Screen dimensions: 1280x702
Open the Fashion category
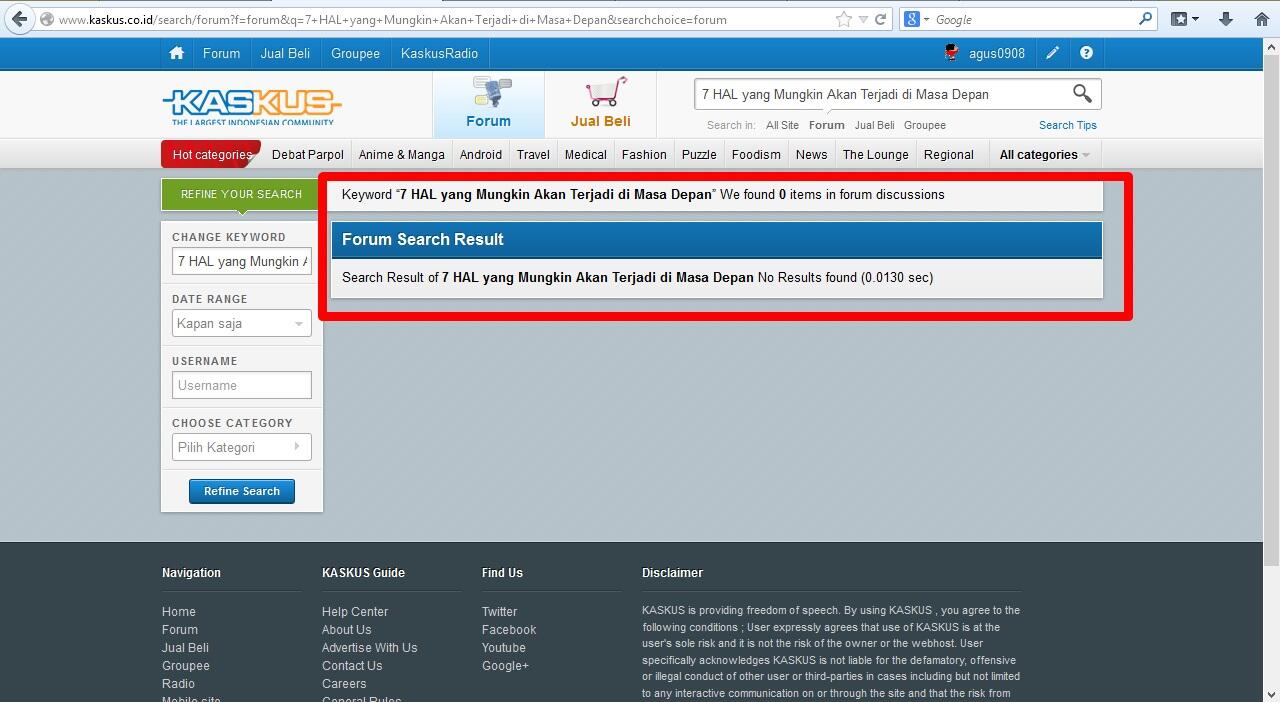(644, 154)
